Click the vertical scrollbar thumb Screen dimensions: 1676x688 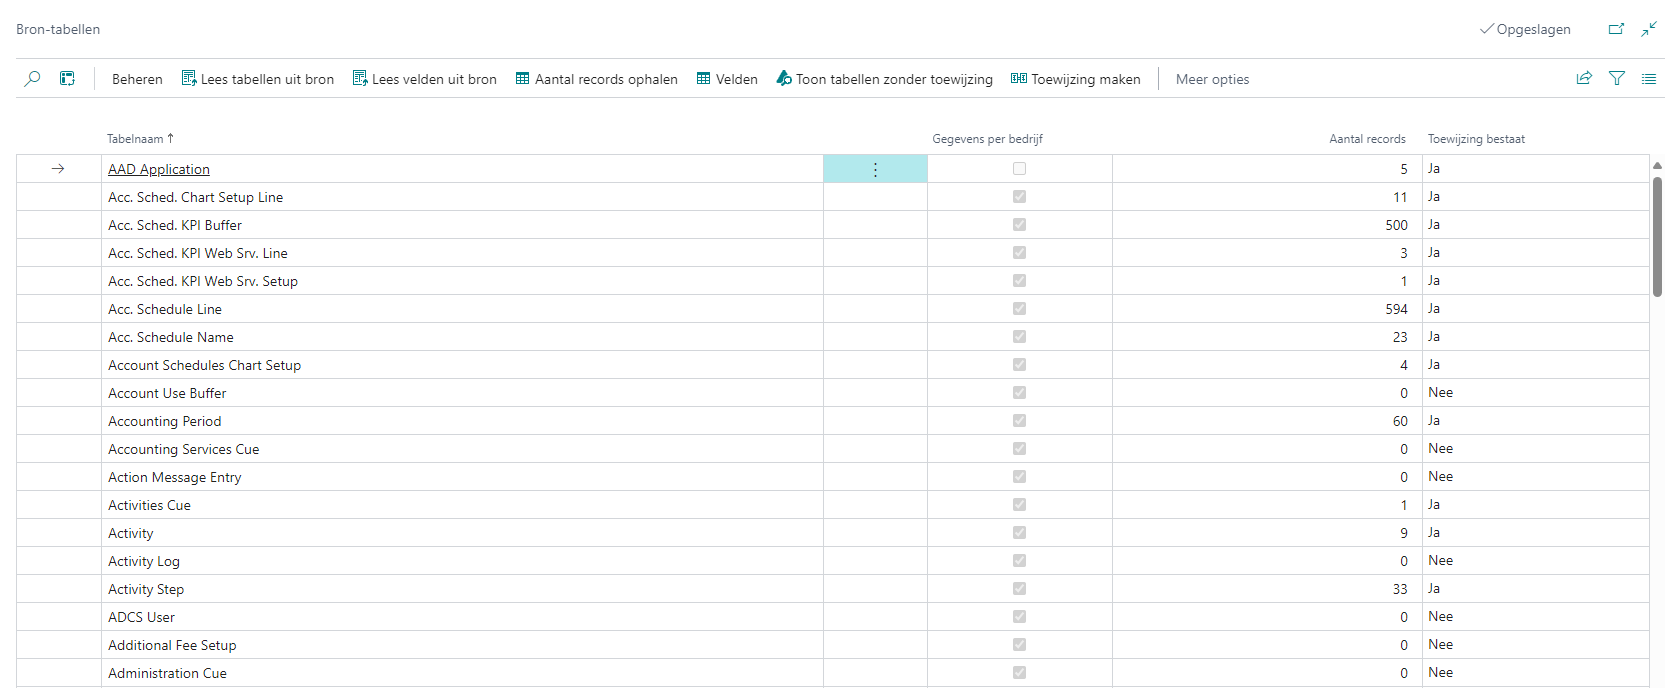point(1657,235)
